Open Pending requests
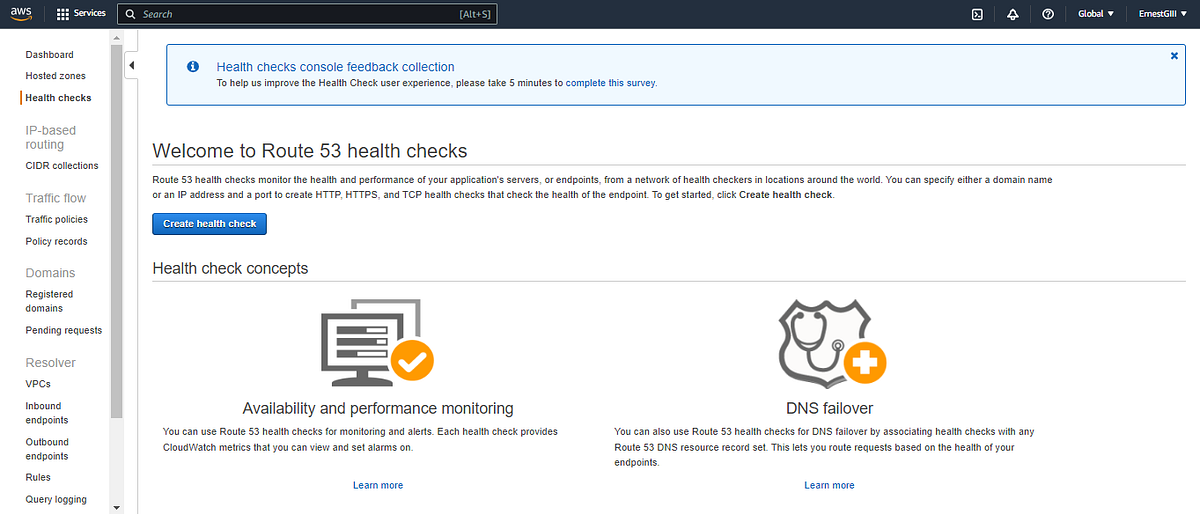 64,330
